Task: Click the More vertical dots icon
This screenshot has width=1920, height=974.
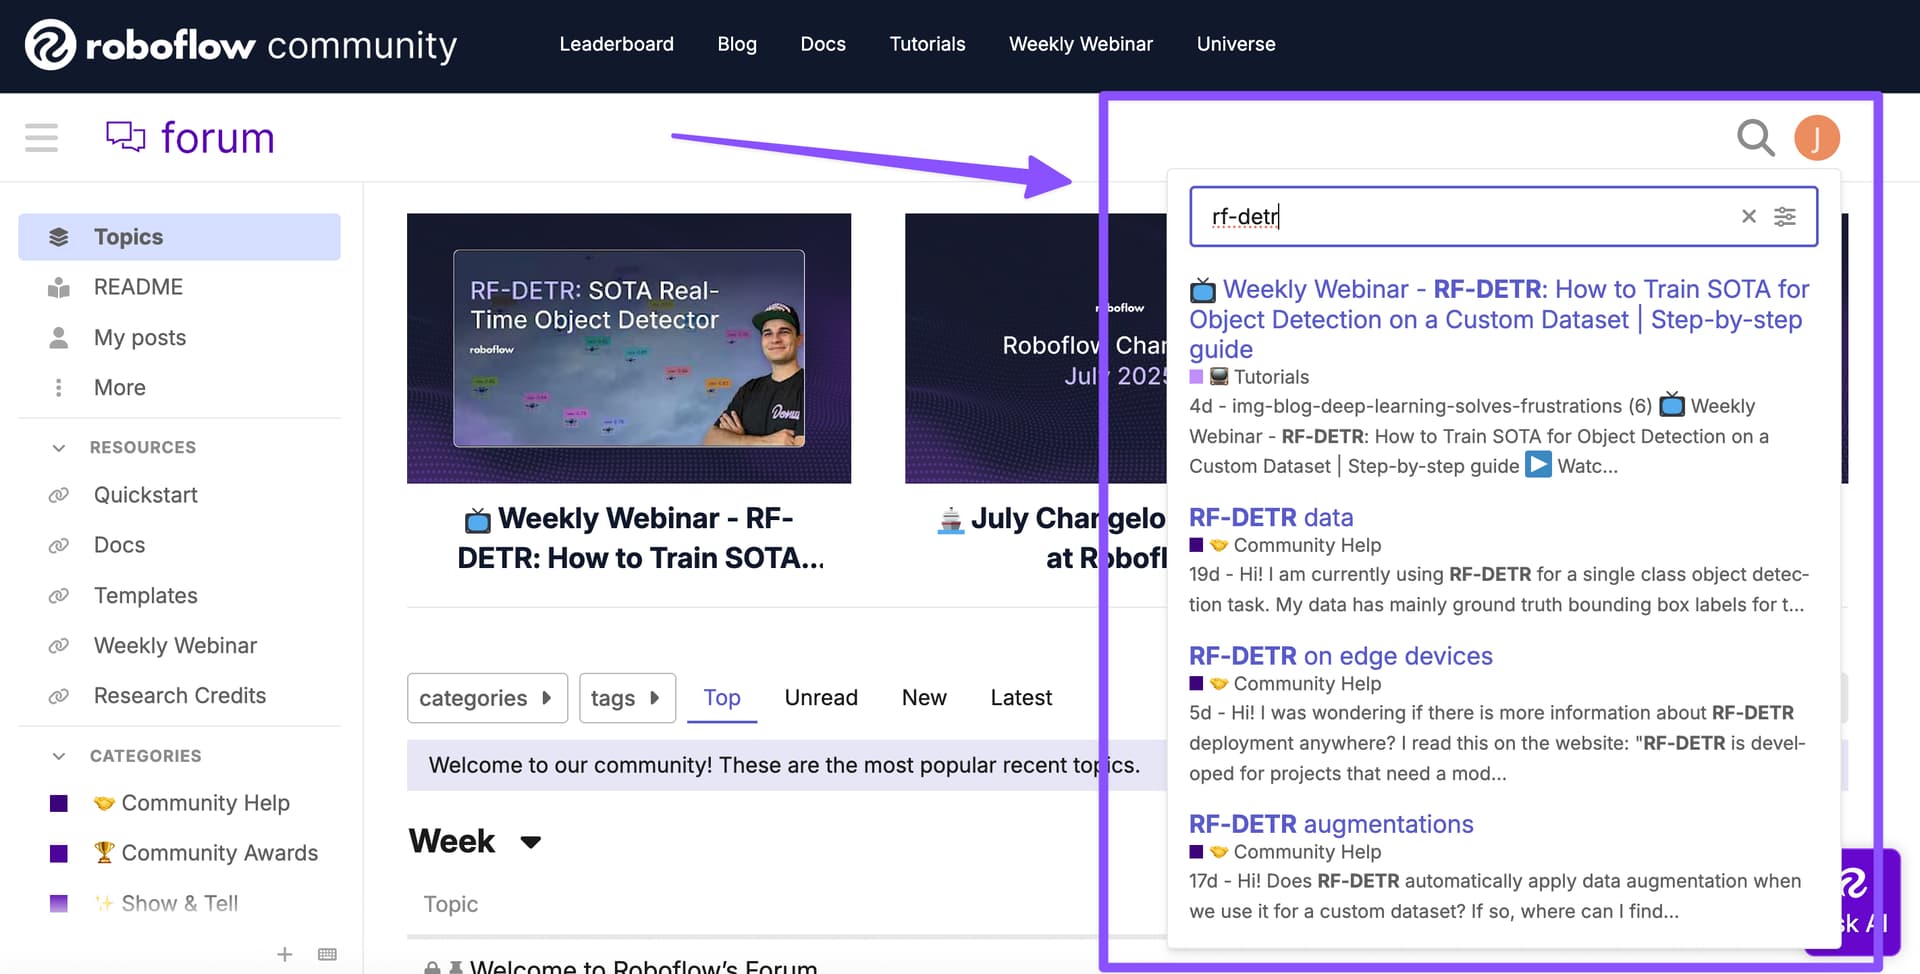Action: tap(59, 387)
